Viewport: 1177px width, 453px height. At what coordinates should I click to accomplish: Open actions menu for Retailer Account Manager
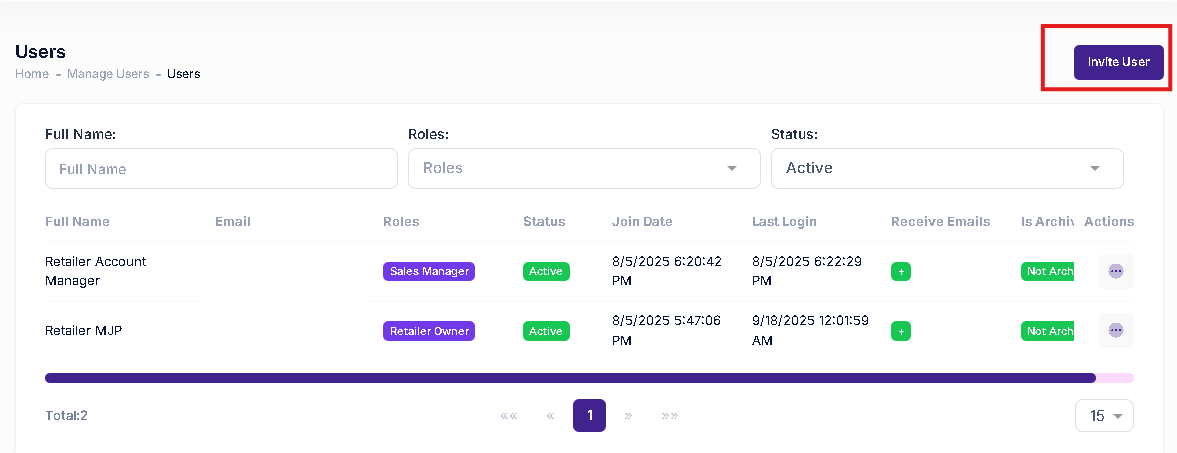pyautogui.click(x=1116, y=271)
